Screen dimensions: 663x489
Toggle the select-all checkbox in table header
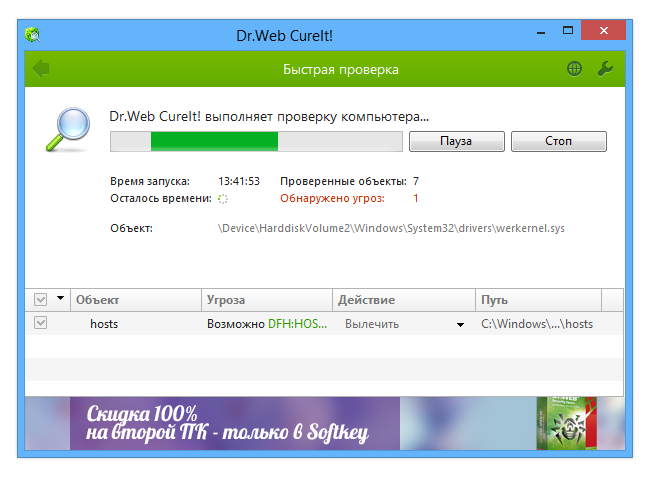tap(41, 300)
